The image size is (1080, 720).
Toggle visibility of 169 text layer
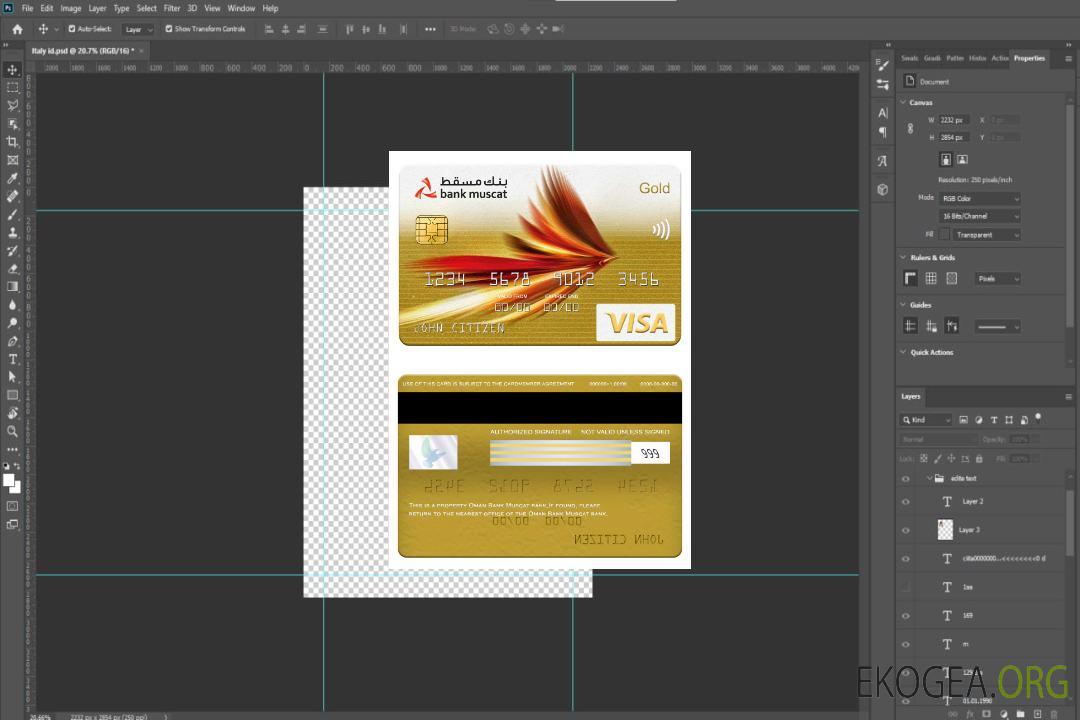906,617
